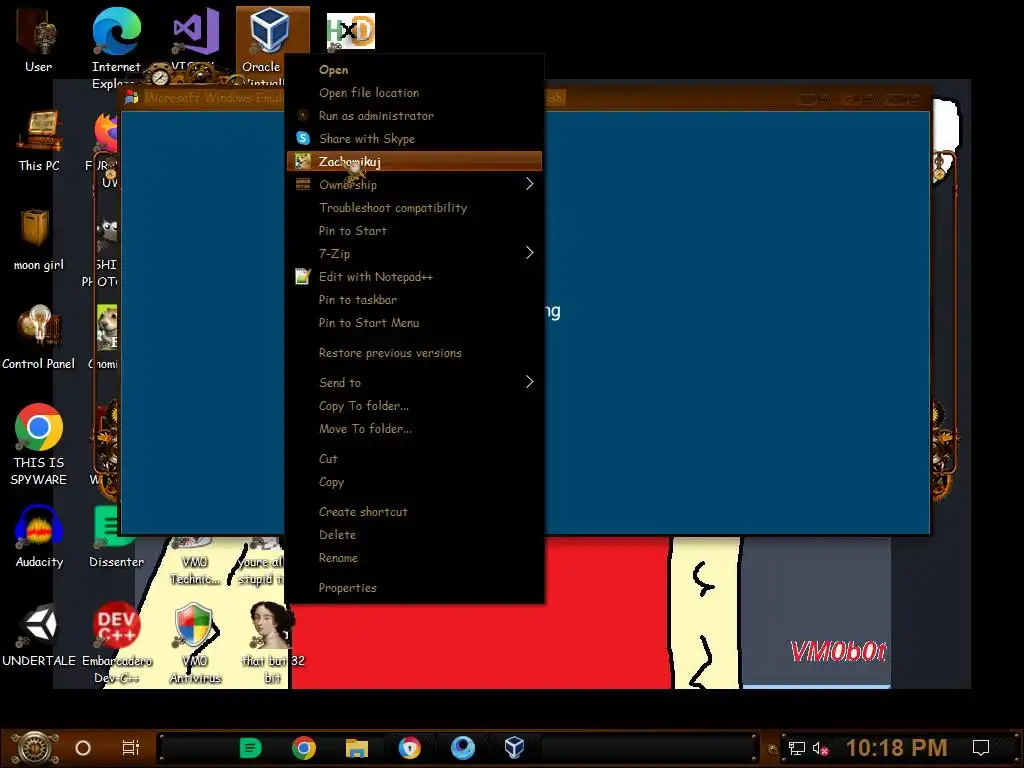Choose Open file location
This screenshot has width=1024, height=768.
[414, 93]
